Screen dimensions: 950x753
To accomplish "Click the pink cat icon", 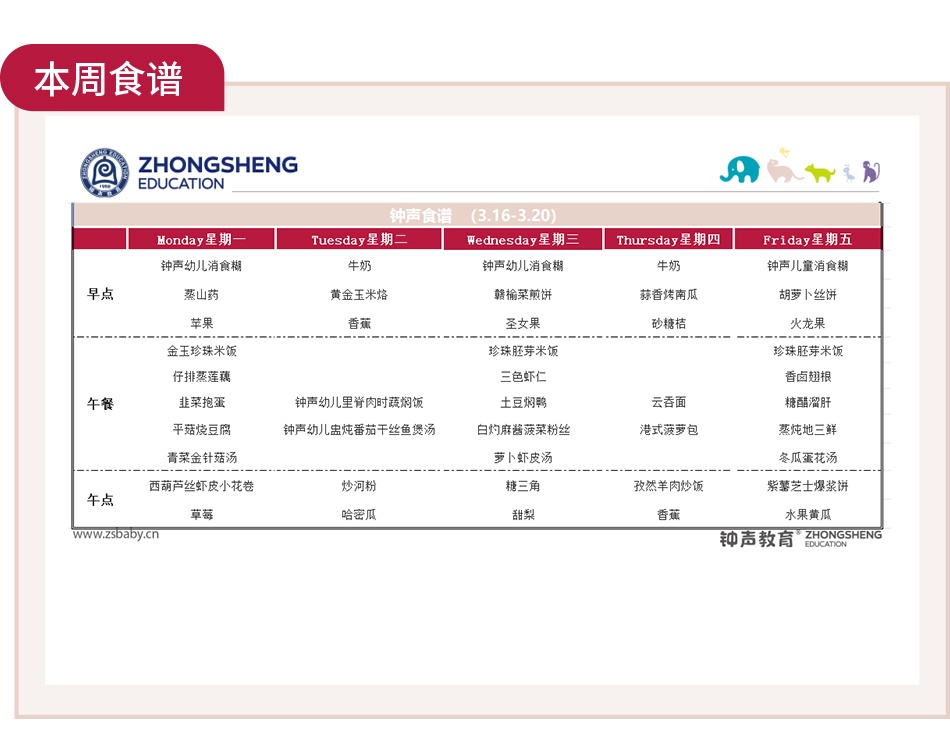I will coord(783,171).
